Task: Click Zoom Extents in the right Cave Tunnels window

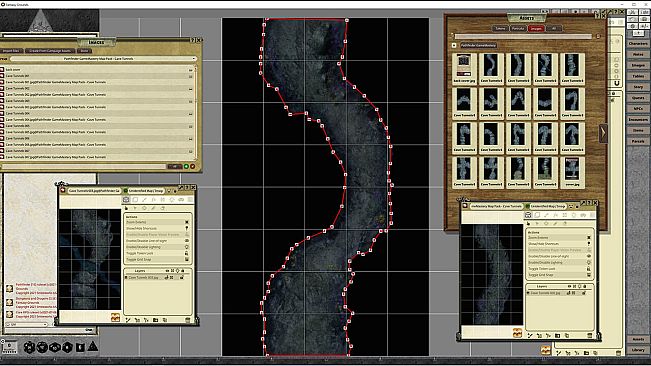Action: point(559,238)
